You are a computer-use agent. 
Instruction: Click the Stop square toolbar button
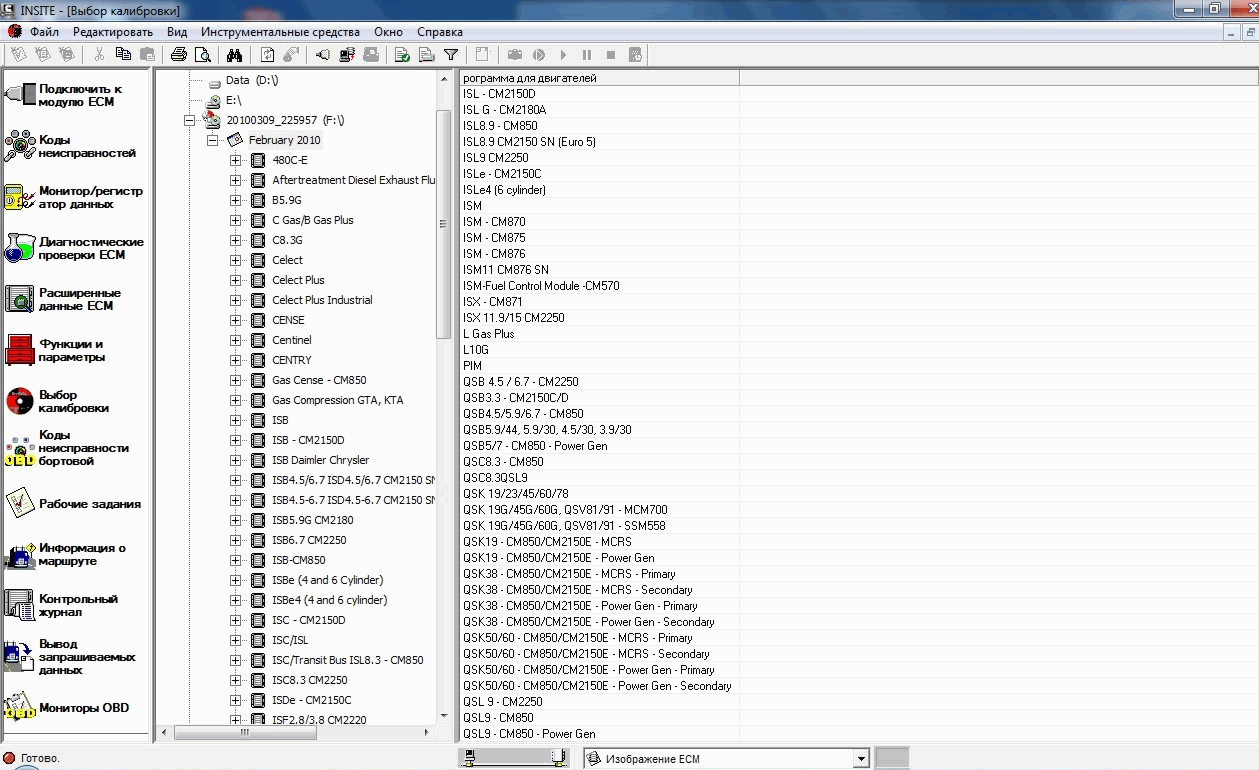click(611, 54)
